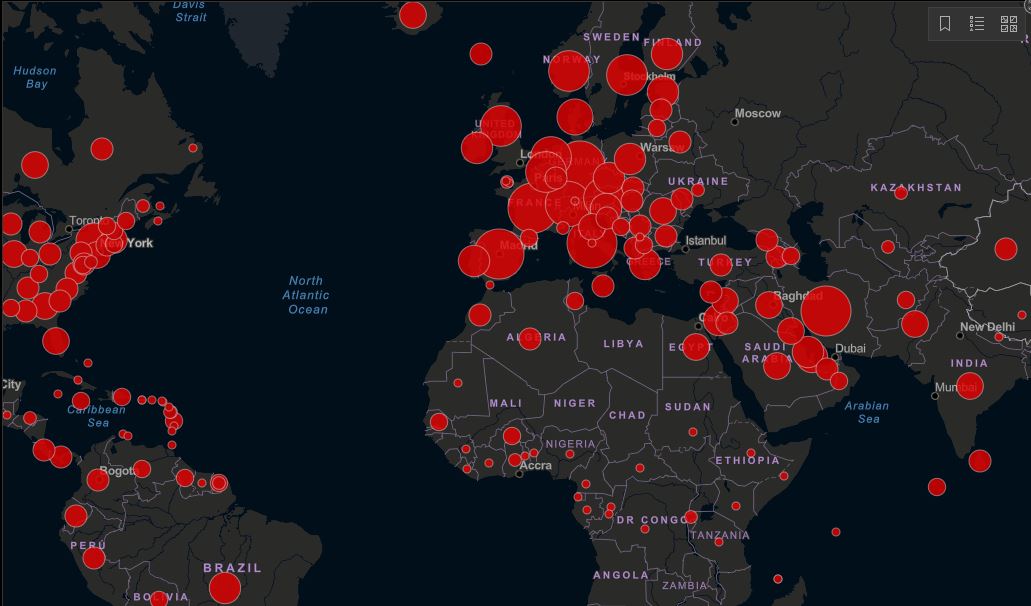Click the red marker on Brazil
The image size is (1031, 606).
click(225, 588)
